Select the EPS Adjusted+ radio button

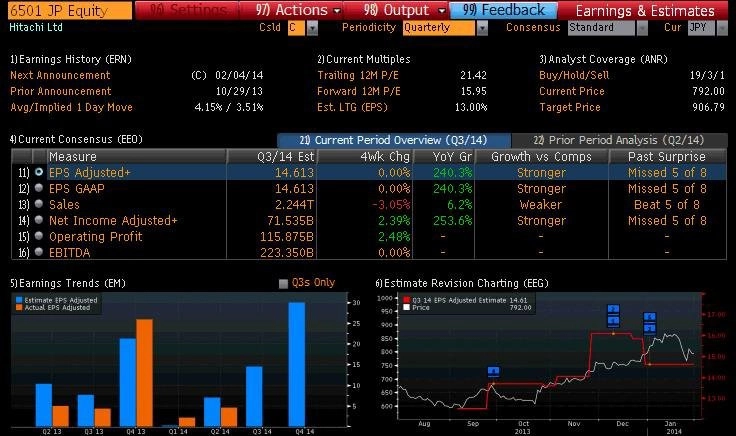[x=39, y=172]
